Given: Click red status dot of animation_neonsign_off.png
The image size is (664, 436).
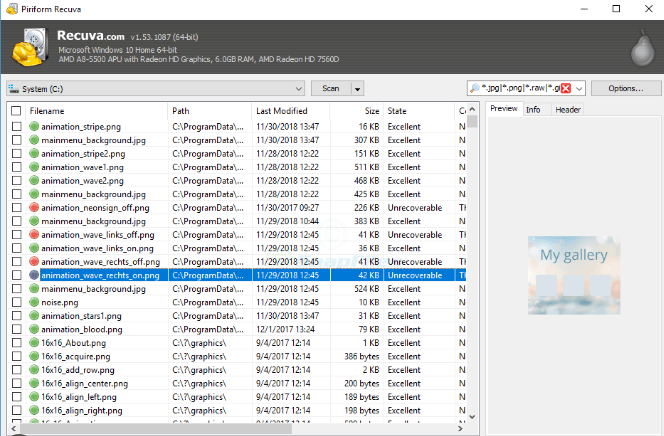Looking at the screenshot, I should (34, 207).
